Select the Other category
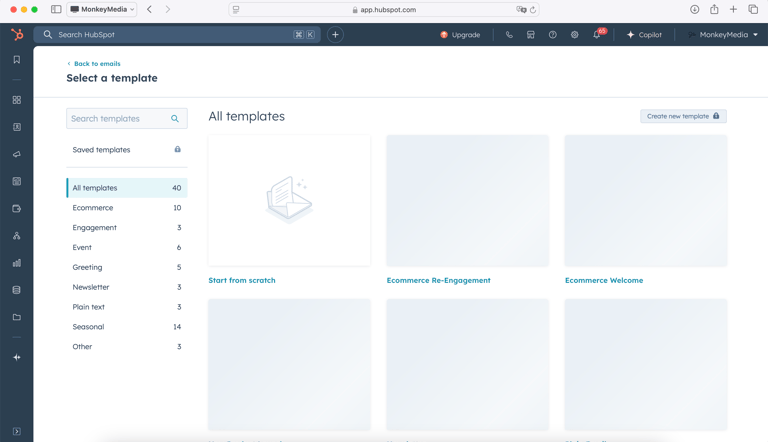This screenshot has width=768, height=442. pos(127,346)
